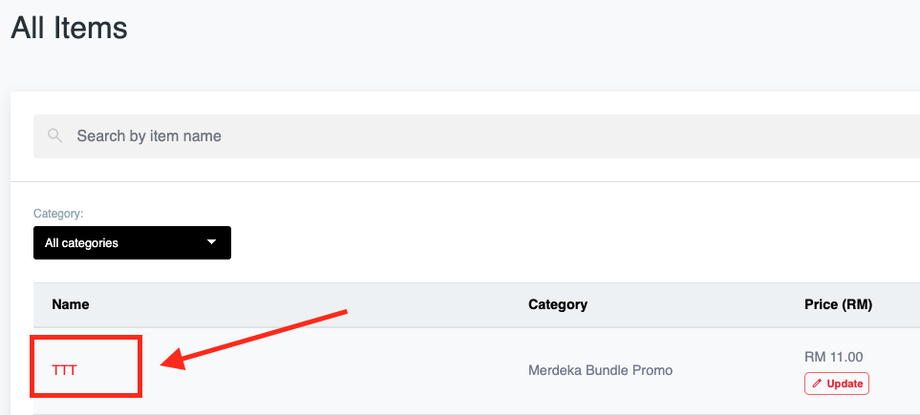The height and width of the screenshot is (415, 920).
Task: Click the "Update" word beside the pencil
Action: (845, 384)
